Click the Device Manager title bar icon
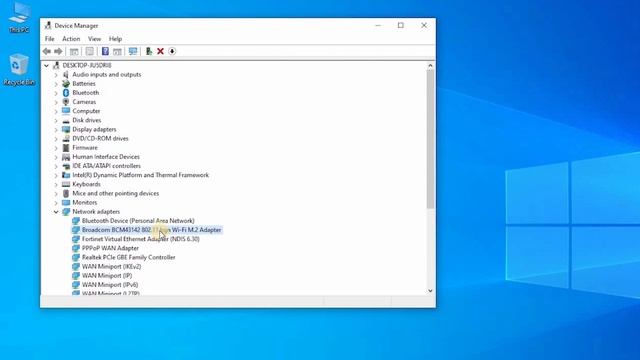Screen dimensions: 640x360 pyautogui.click(x=48, y=25)
